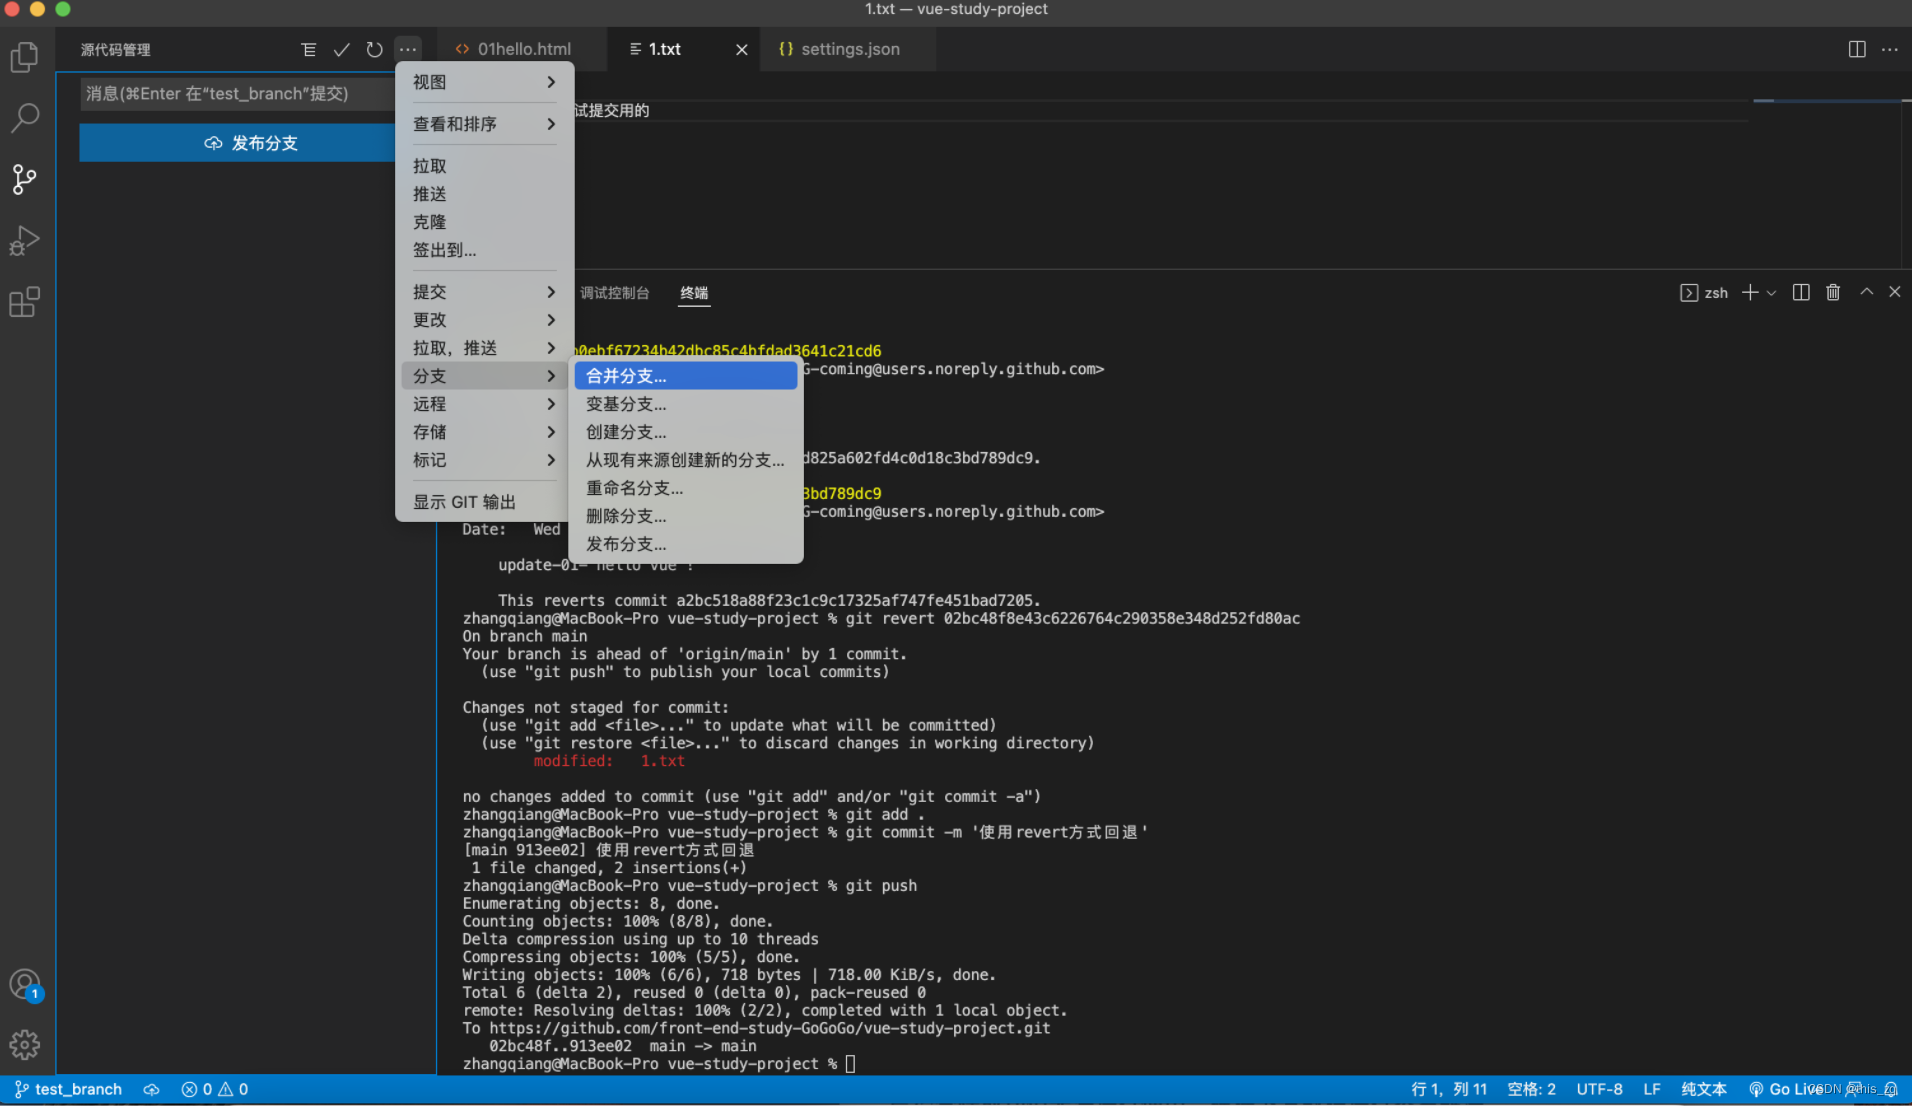Close the 1.txt editor tab
Image resolution: width=1912 pixels, height=1106 pixels.
tap(741, 49)
